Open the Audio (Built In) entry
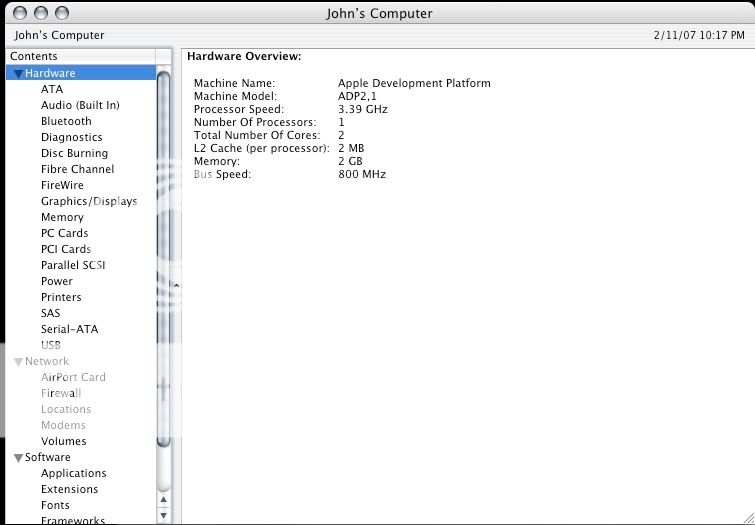This screenshot has height=525, width=755. (80, 105)
